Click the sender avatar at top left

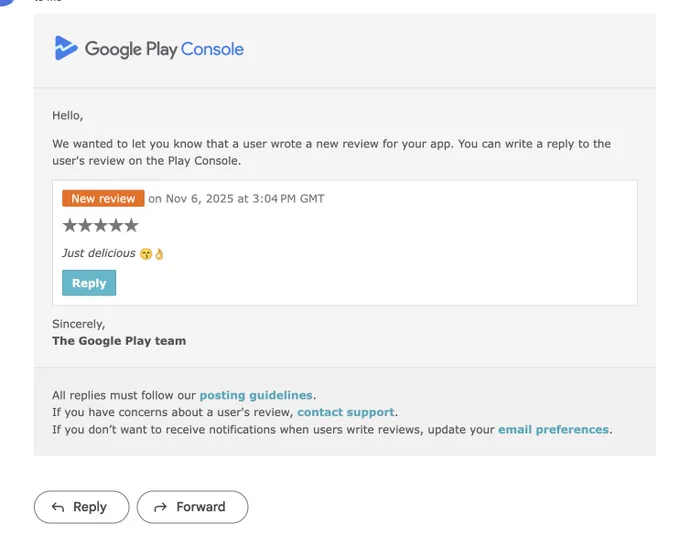pos(7,2)
